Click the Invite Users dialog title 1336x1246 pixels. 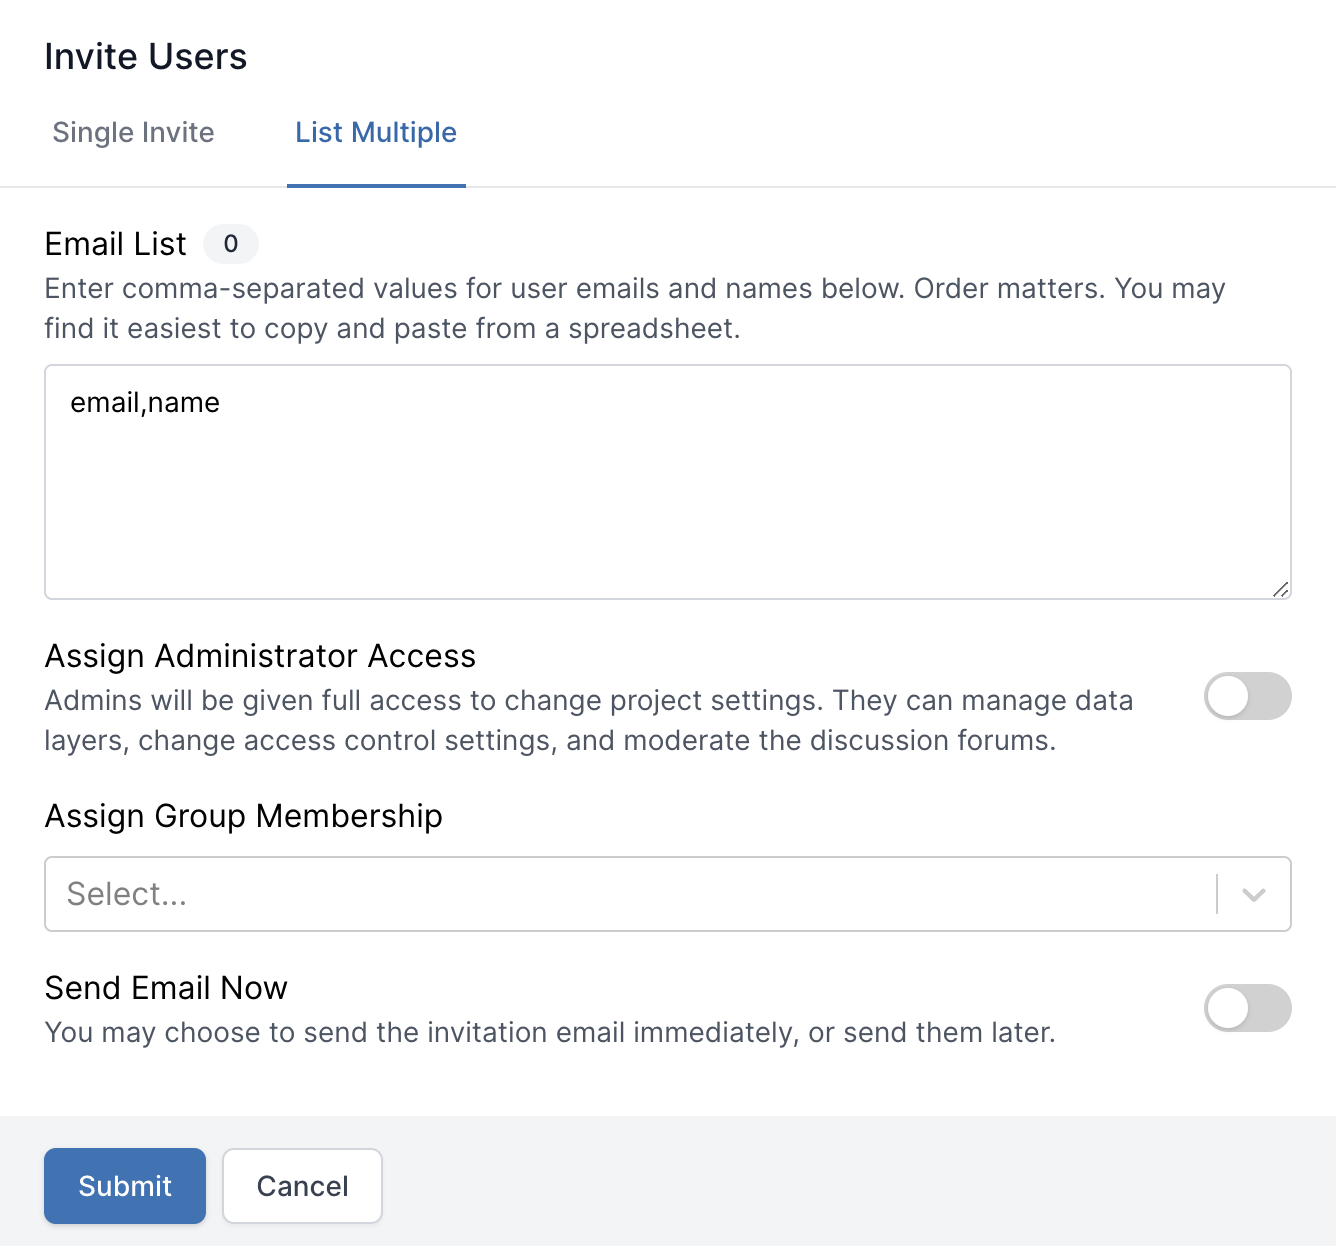[146, 57]
